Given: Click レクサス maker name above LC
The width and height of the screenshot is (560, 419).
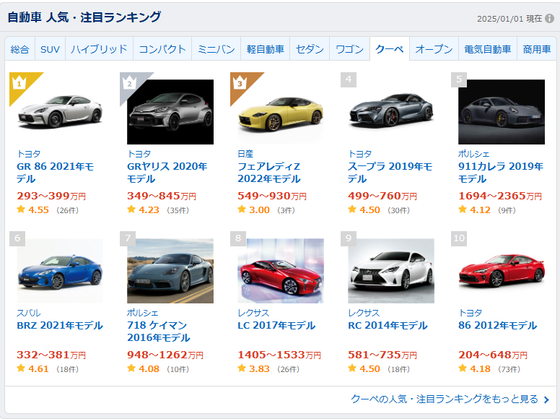Looking at the screenshot, I should pyautogui.click(x=253, y=313).
